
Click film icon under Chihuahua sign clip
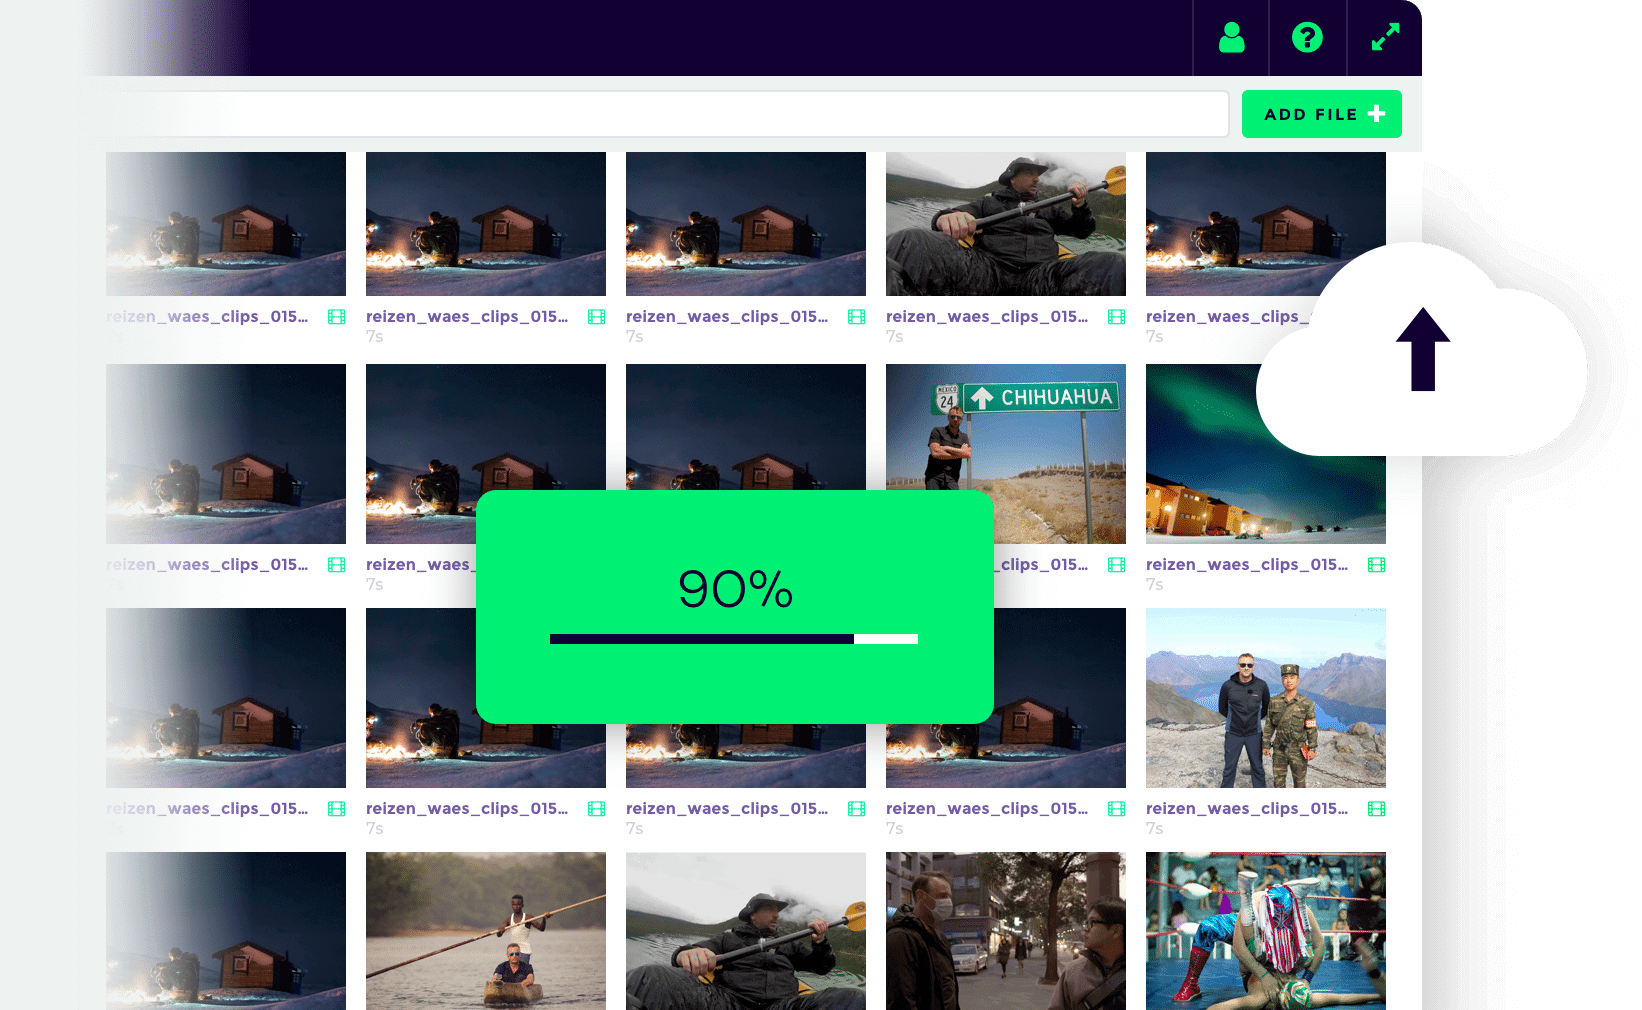1117,565
